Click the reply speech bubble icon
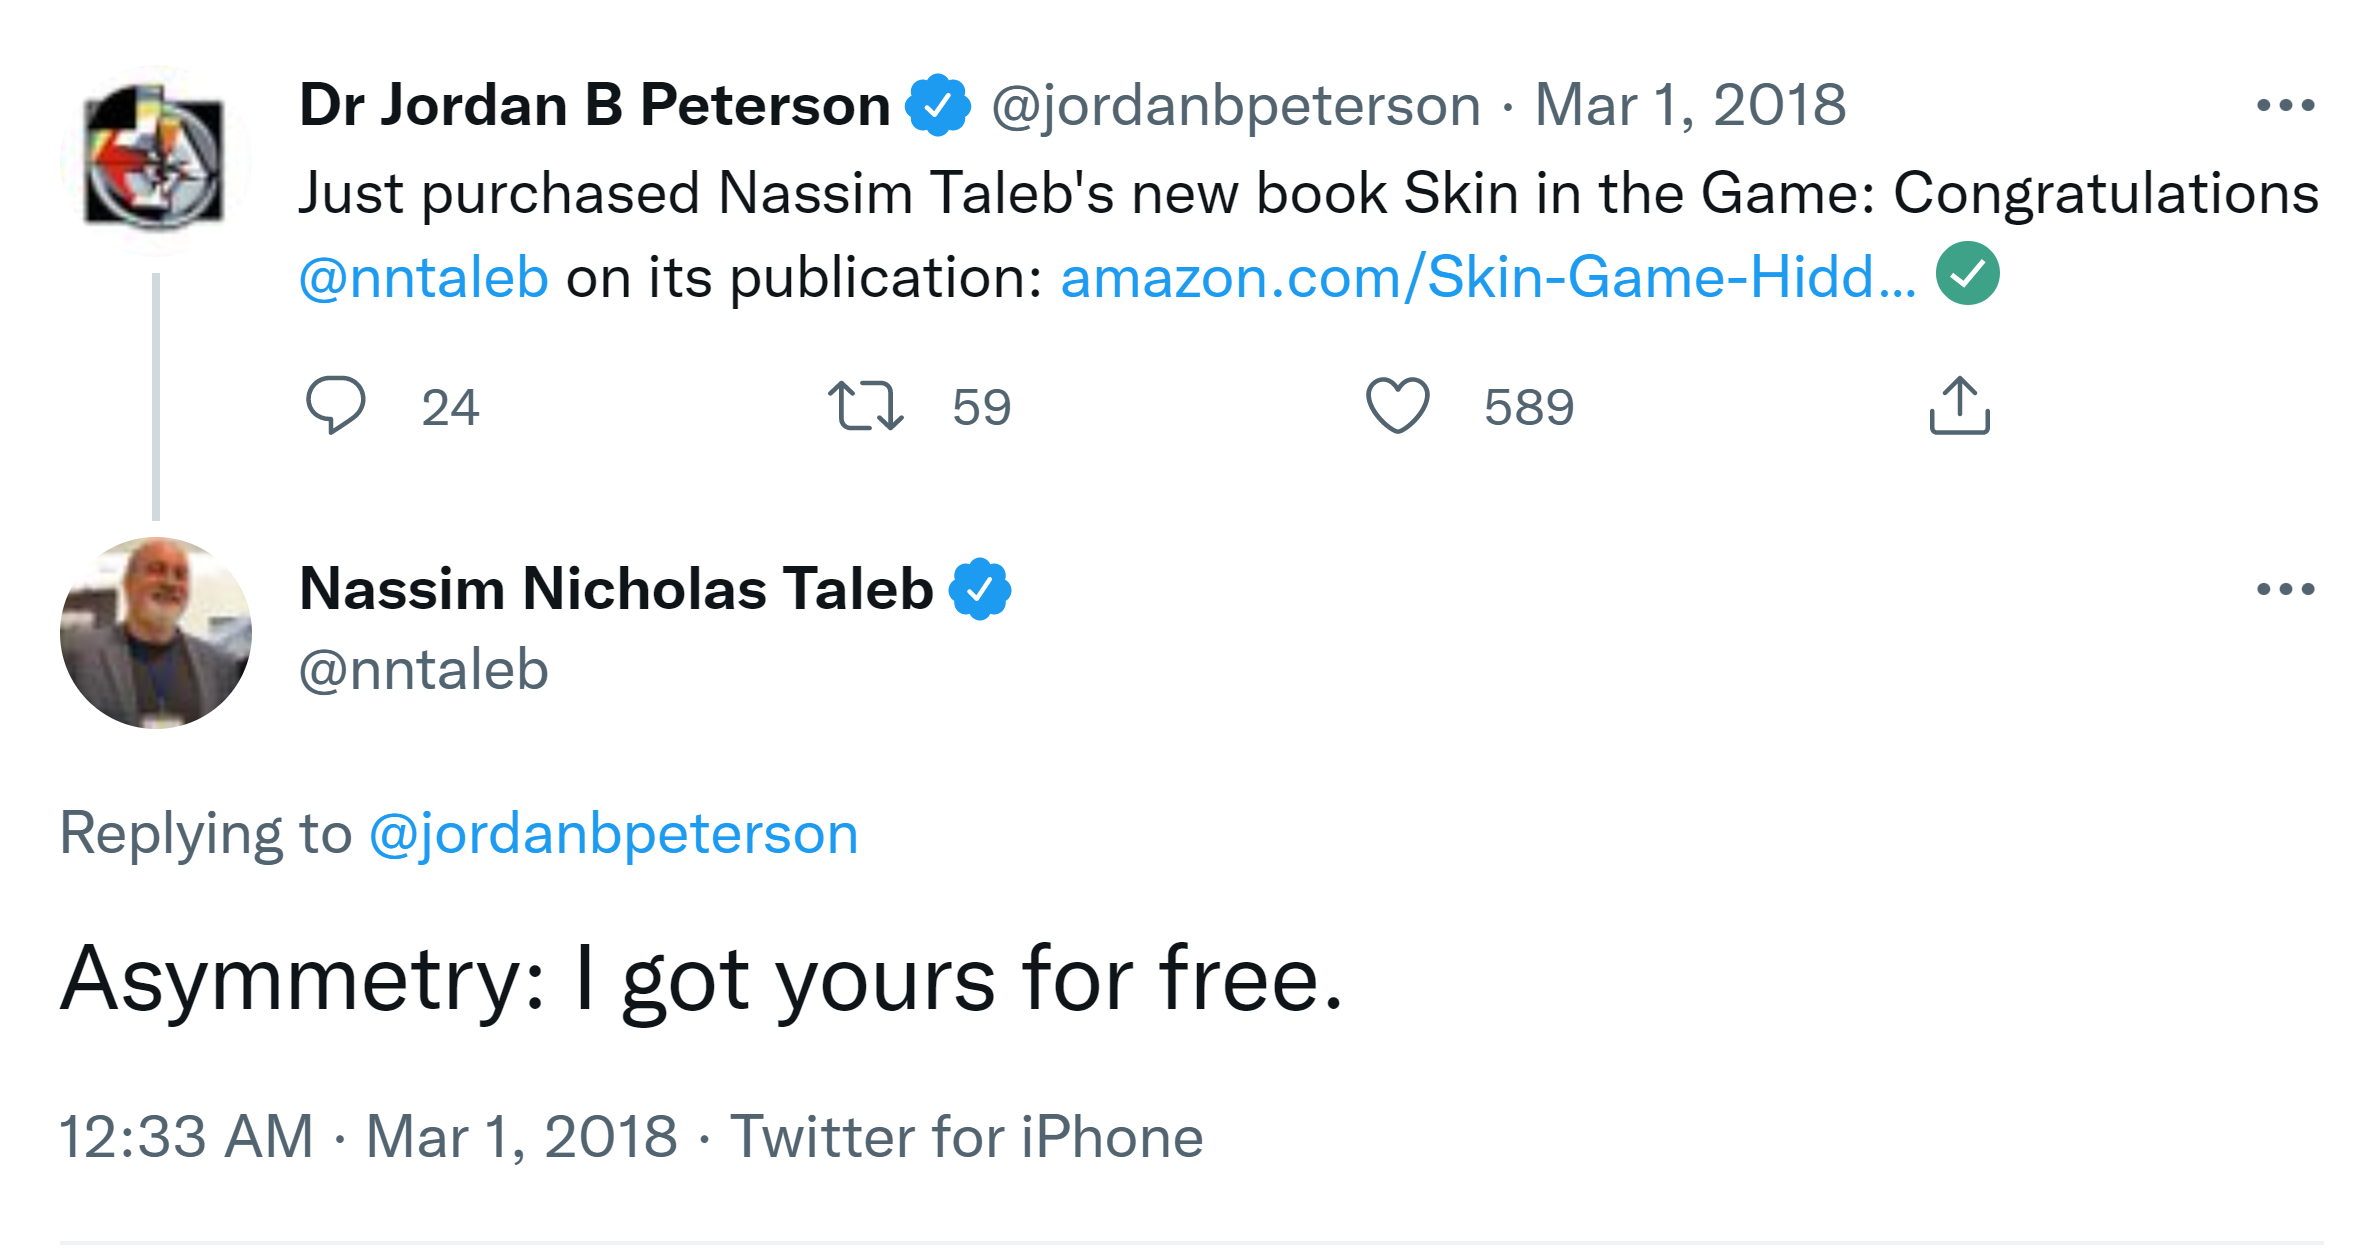Viewport: 2375px width, 1259px height. coord(335,405)
